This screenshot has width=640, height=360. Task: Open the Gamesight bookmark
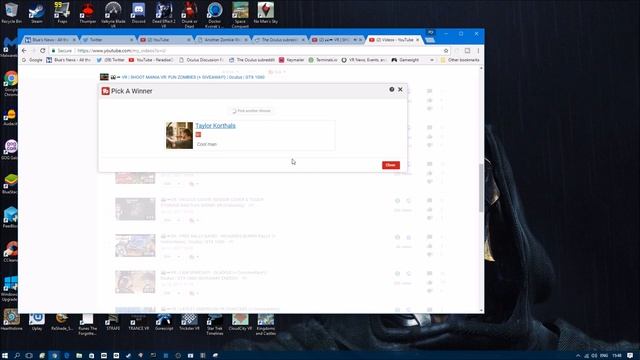tap(405, 60)
